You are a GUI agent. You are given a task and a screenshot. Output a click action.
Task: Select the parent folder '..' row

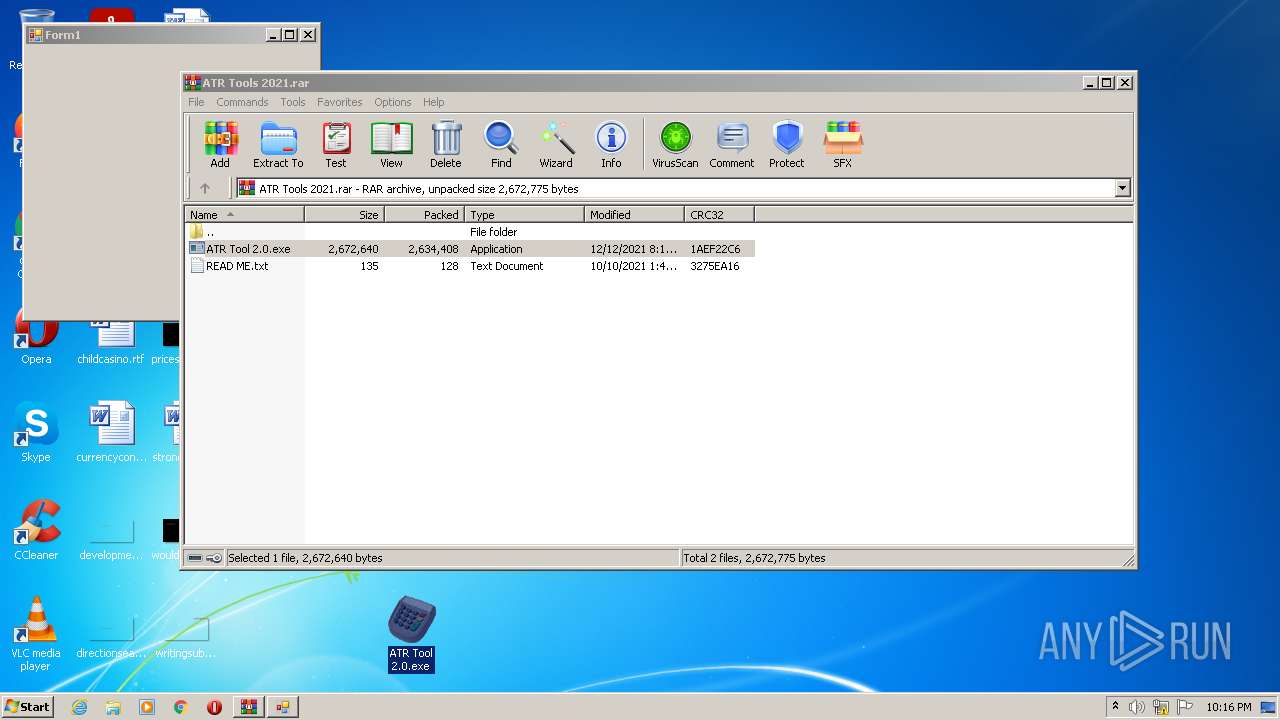click(x=470, y=232)
